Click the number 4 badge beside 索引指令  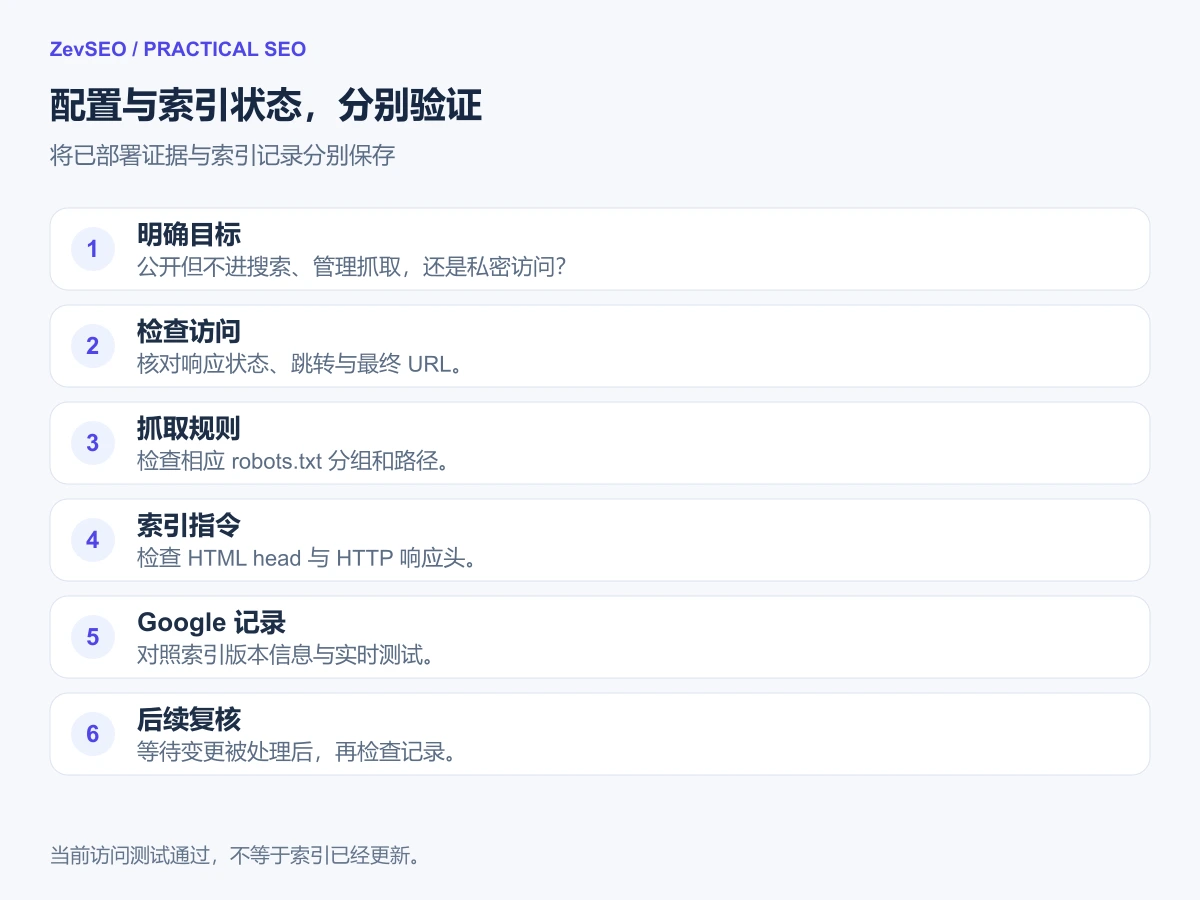point(93,540)
